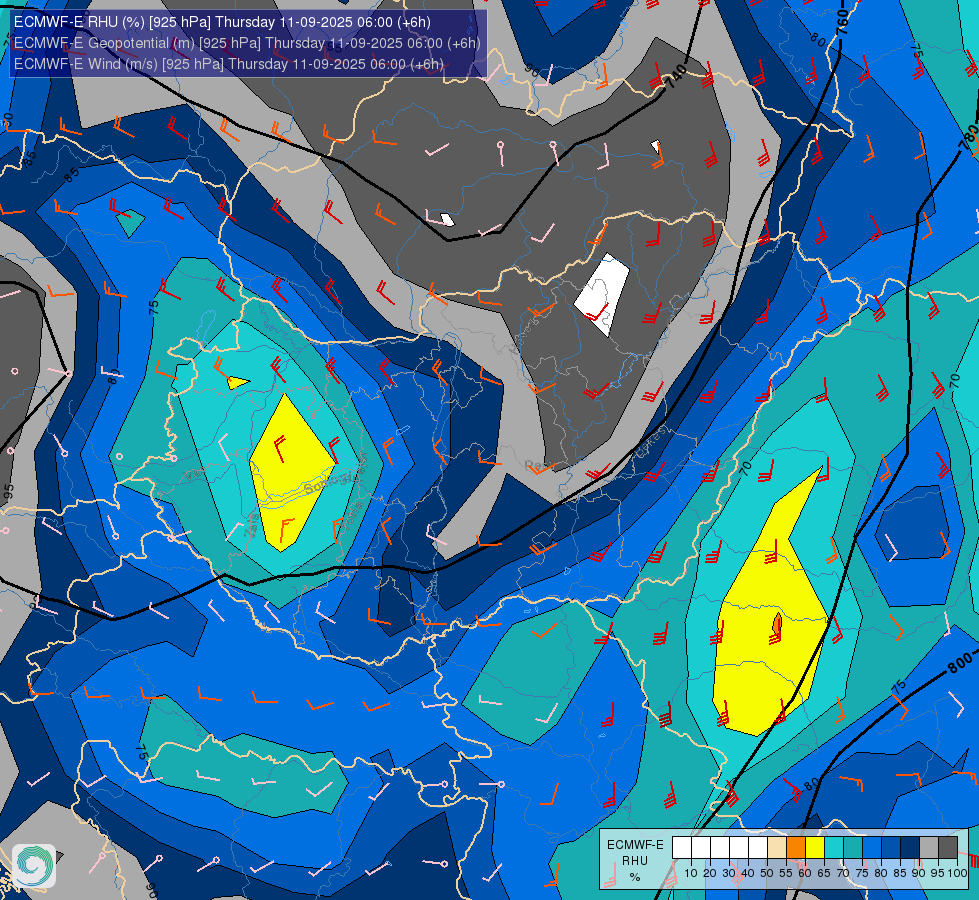Click the legend title 'ECMWF-E'
This screenshot has width=979, height=900.
click(x=635, y=845)
